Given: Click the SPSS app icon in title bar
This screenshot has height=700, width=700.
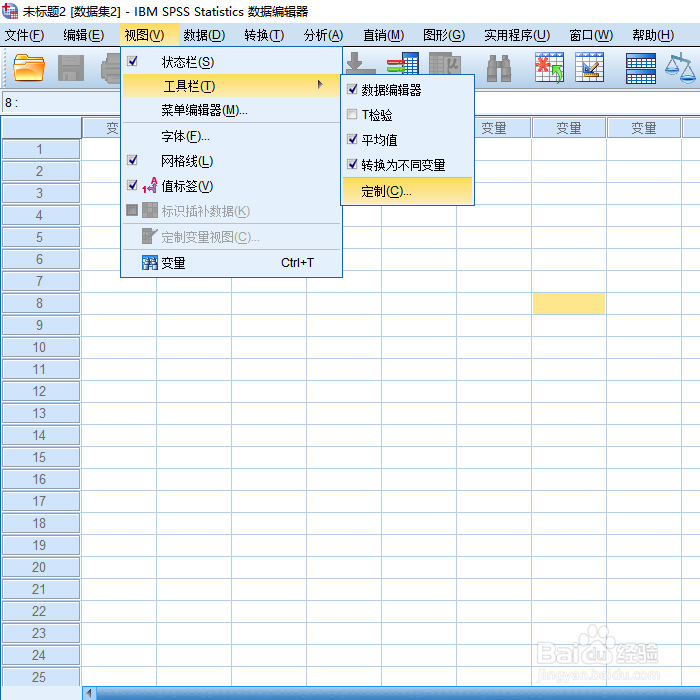Looking at the screenshot, I should point(10,11).
